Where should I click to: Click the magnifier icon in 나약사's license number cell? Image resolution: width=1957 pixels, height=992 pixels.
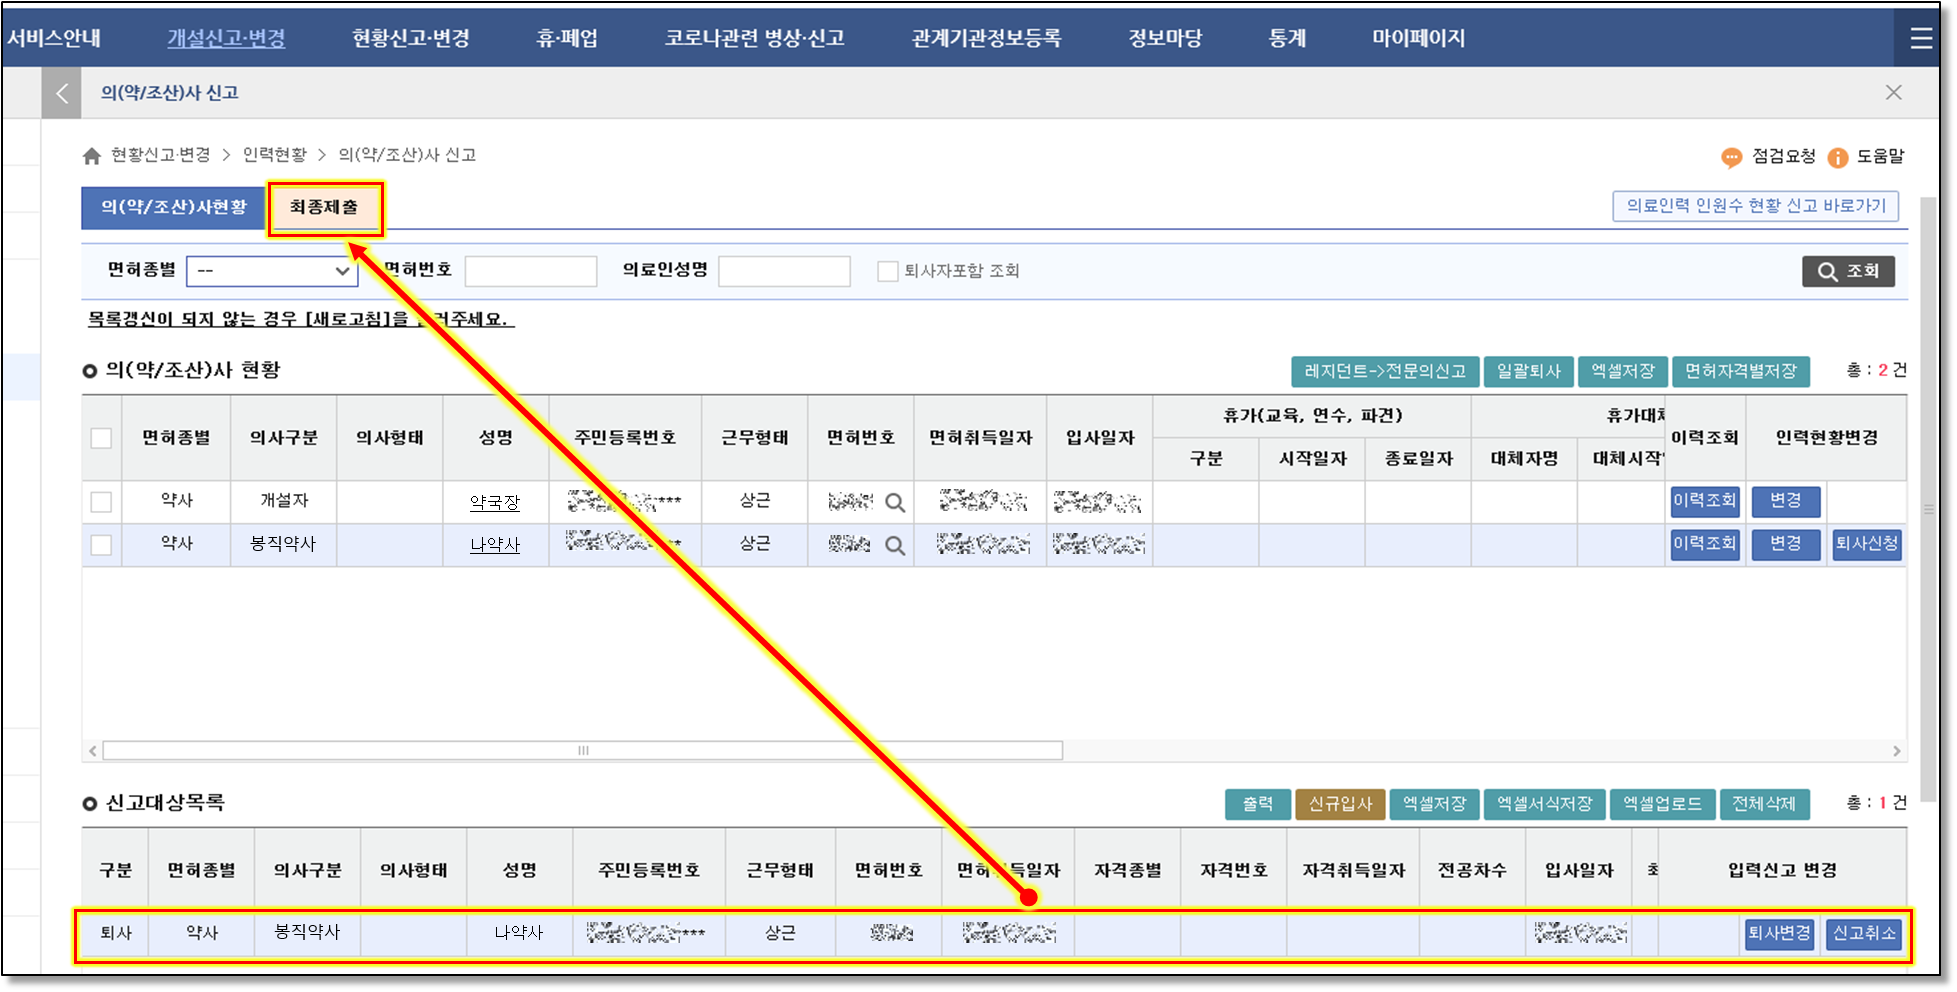[895, 546]
